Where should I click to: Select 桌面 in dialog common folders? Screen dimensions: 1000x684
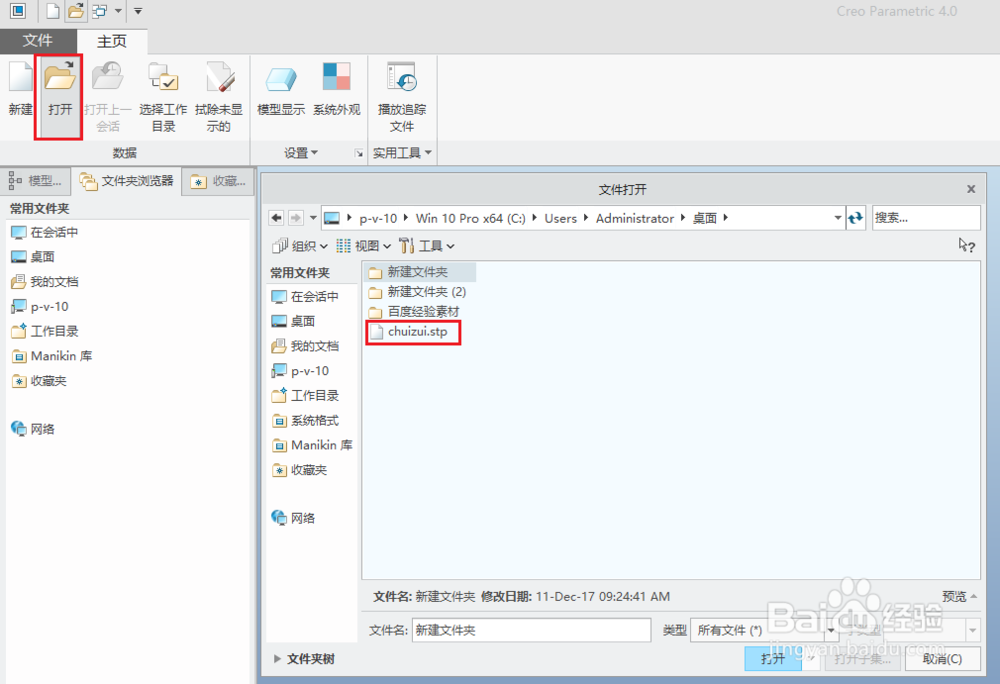point(293,321)
